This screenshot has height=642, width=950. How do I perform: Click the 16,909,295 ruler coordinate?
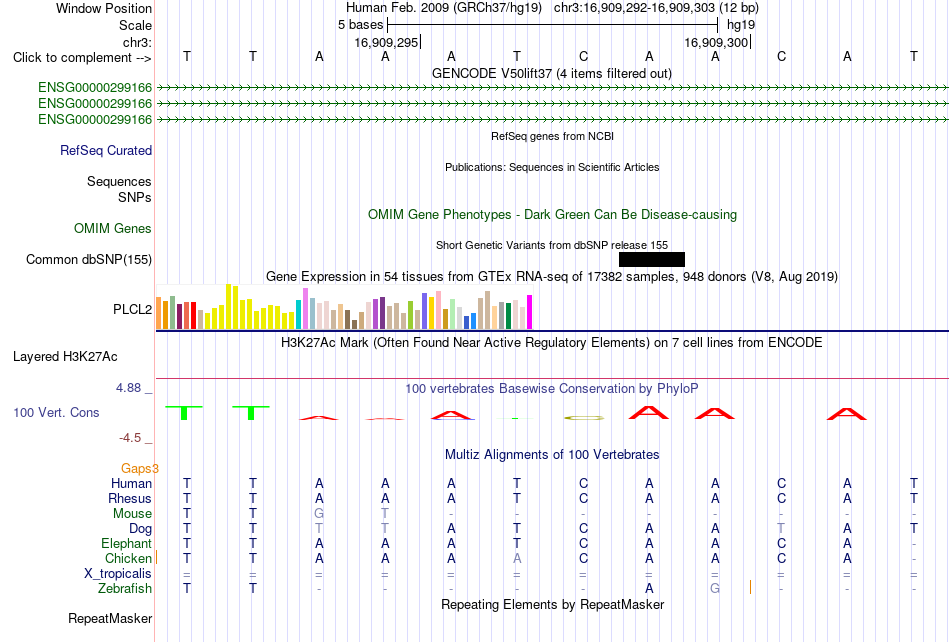coord(387,42)
